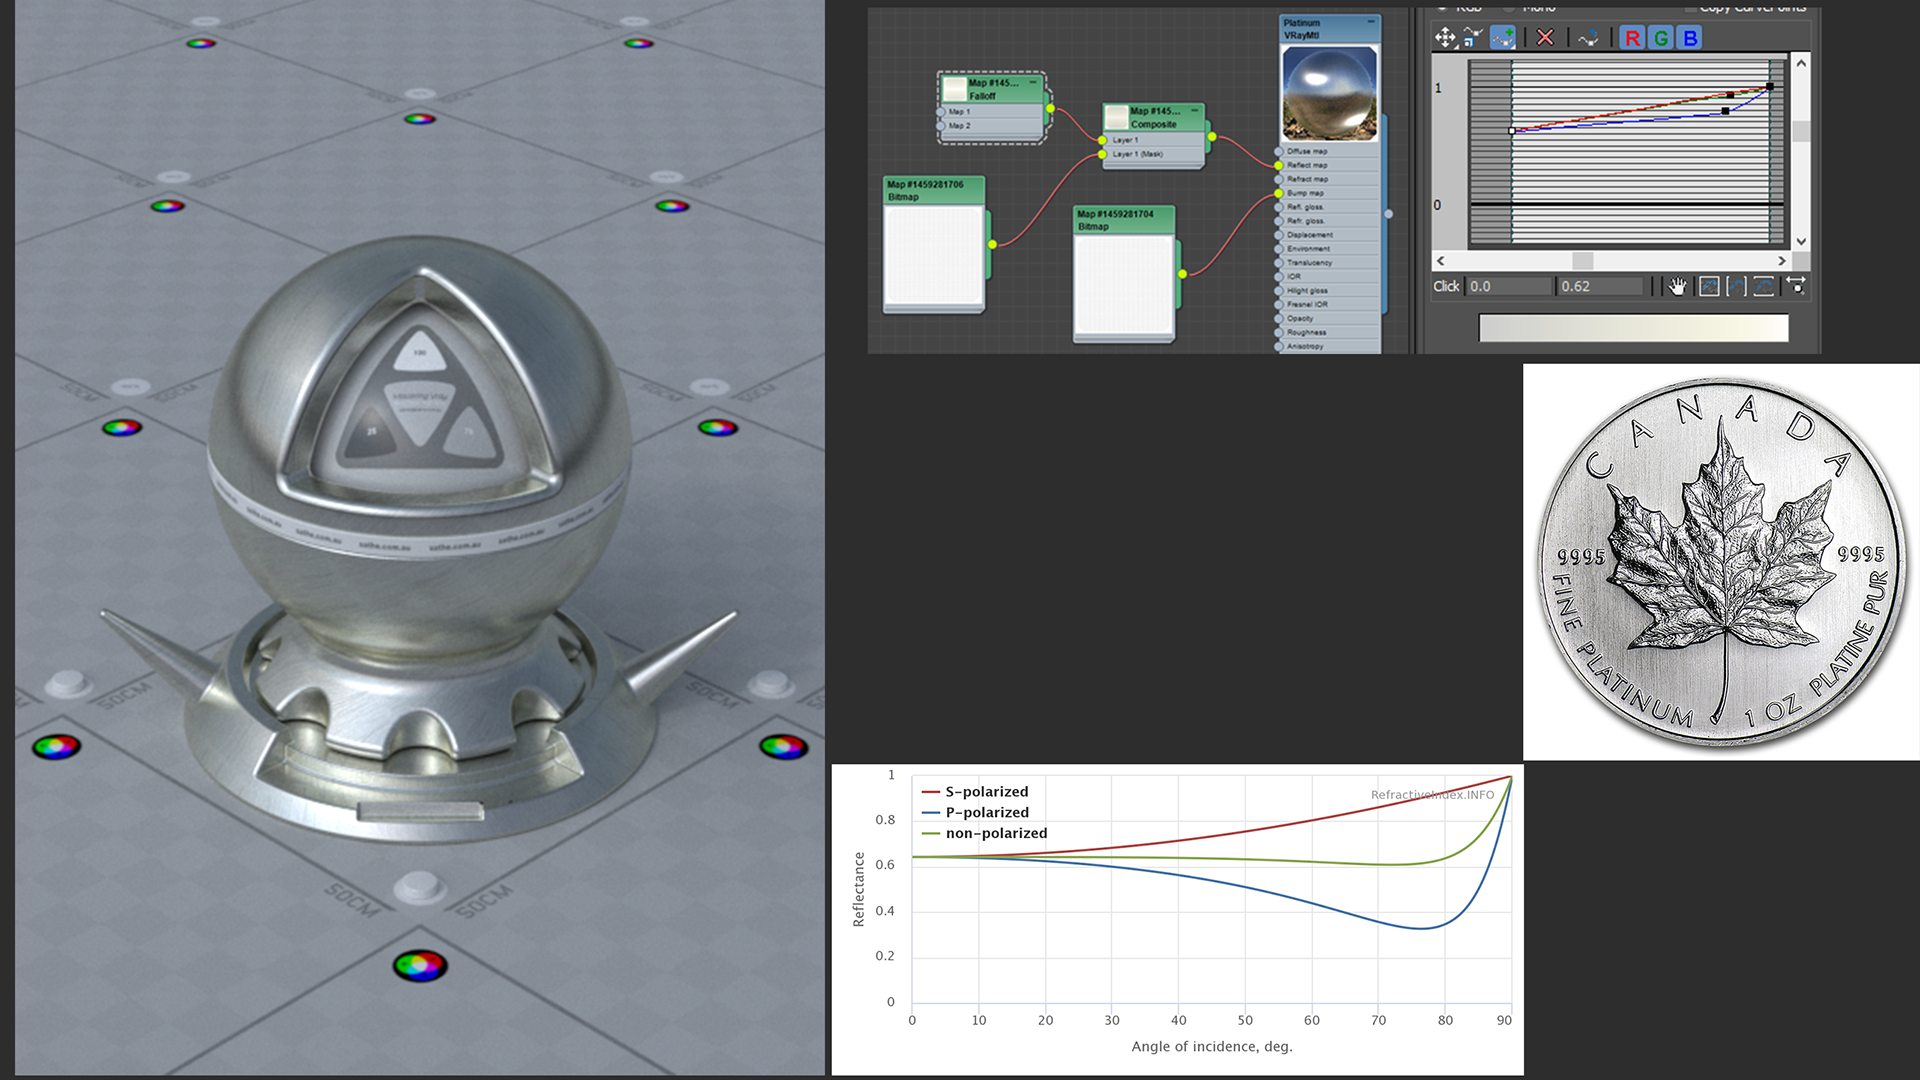Click the Falloff node output socket
1920x1080 pixels.
[1050, 108]
